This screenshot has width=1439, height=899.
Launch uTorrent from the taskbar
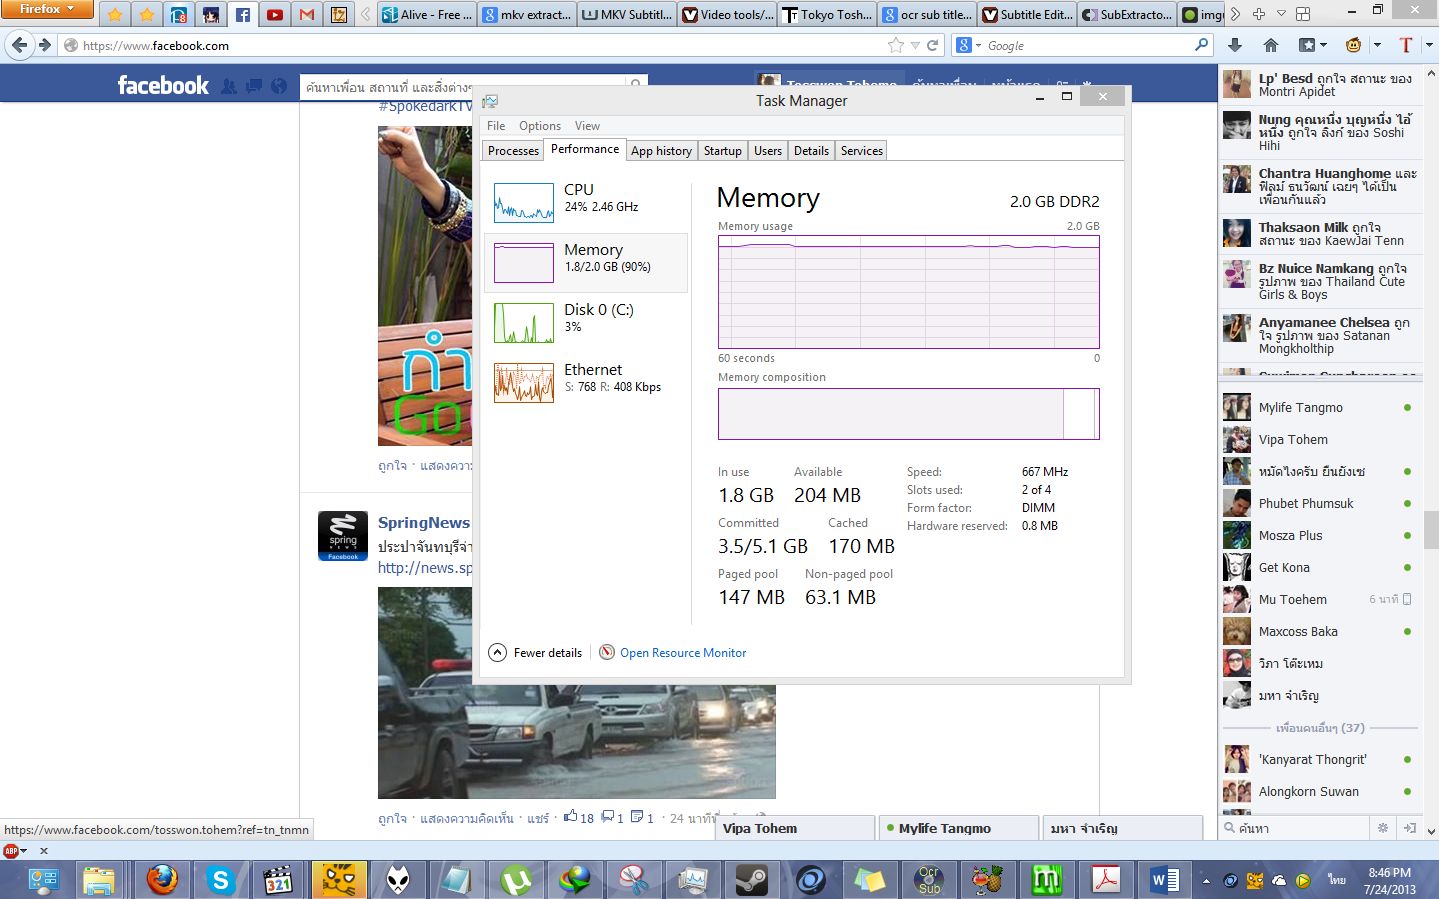pyautogui.click(x=515, y=880)
